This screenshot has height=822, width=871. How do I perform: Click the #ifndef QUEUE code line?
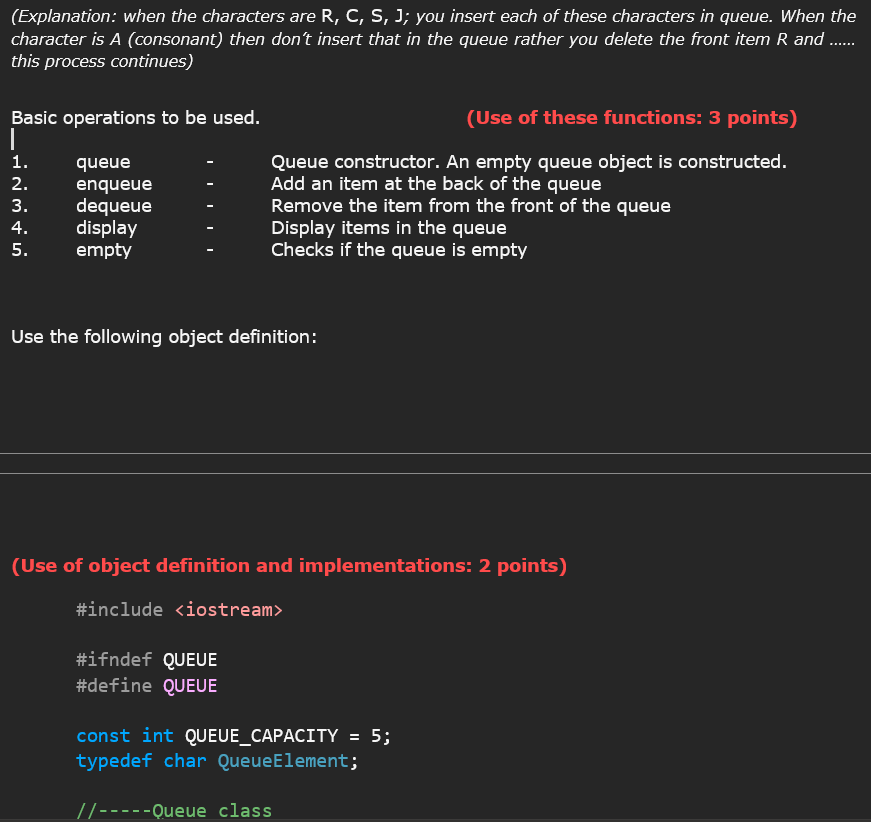(x=146, y=660)
